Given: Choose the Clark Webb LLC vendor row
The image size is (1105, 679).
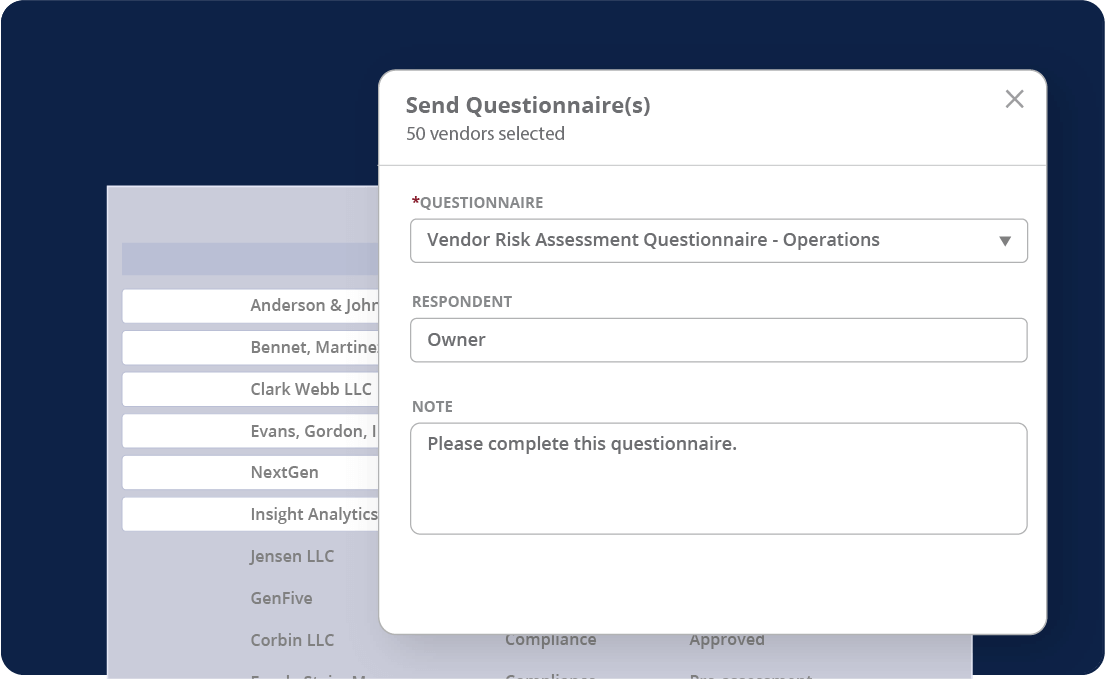Looking at the screenshot, I should [310, 389].
